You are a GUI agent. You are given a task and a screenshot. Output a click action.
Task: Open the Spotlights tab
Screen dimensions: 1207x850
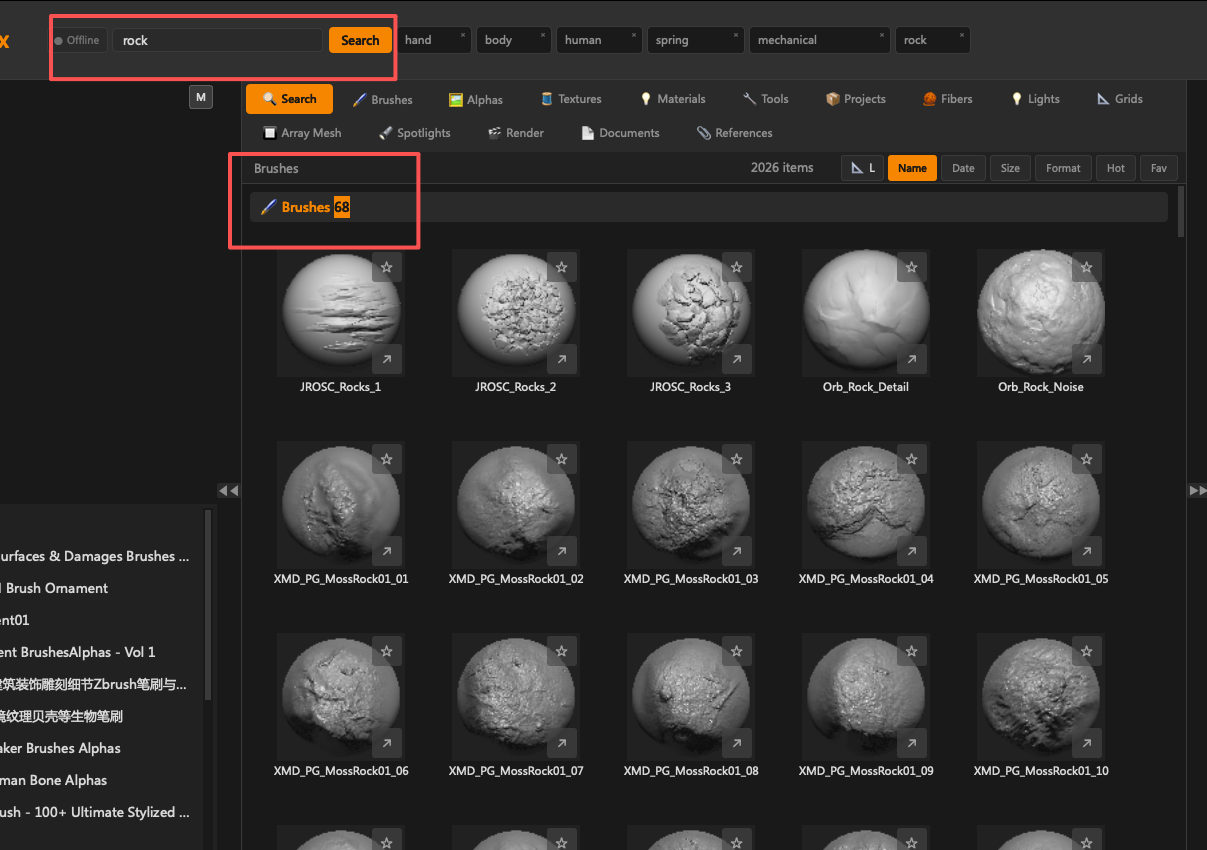(415, 133)
